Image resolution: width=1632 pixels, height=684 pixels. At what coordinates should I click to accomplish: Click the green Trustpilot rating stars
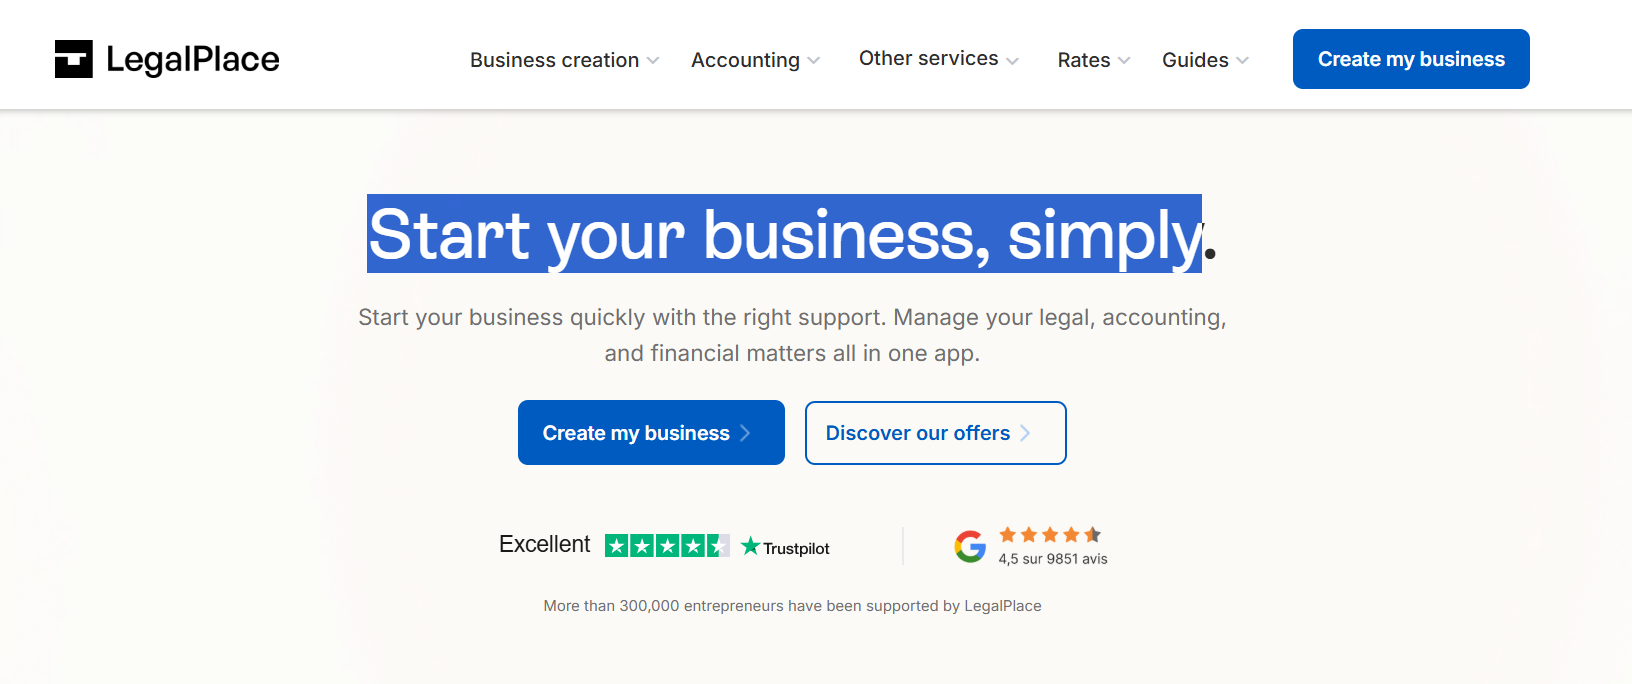coord(667,546)
